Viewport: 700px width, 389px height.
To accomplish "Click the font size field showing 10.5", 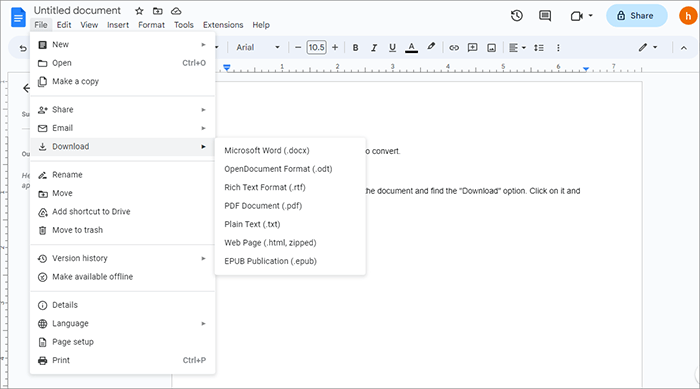I will 317,47.
